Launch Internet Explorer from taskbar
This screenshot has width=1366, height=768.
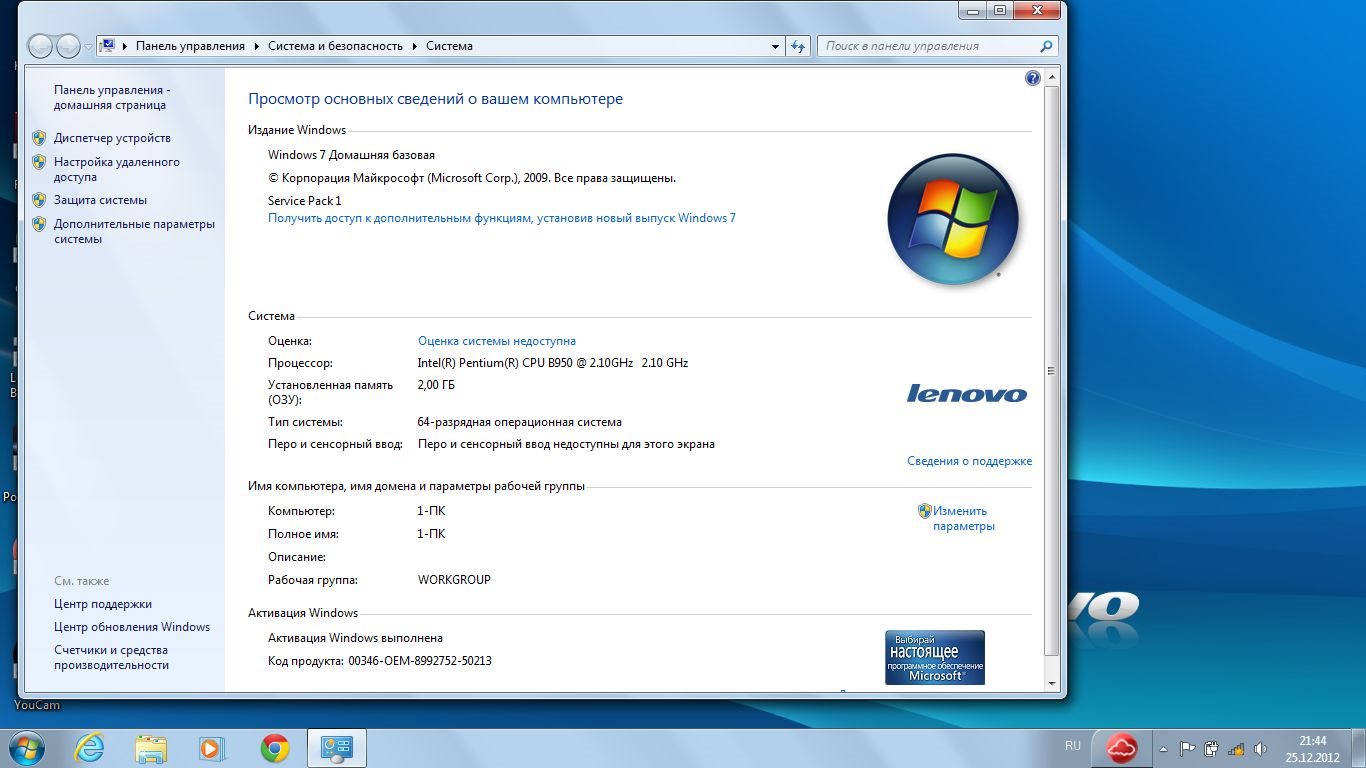(90, 748)
